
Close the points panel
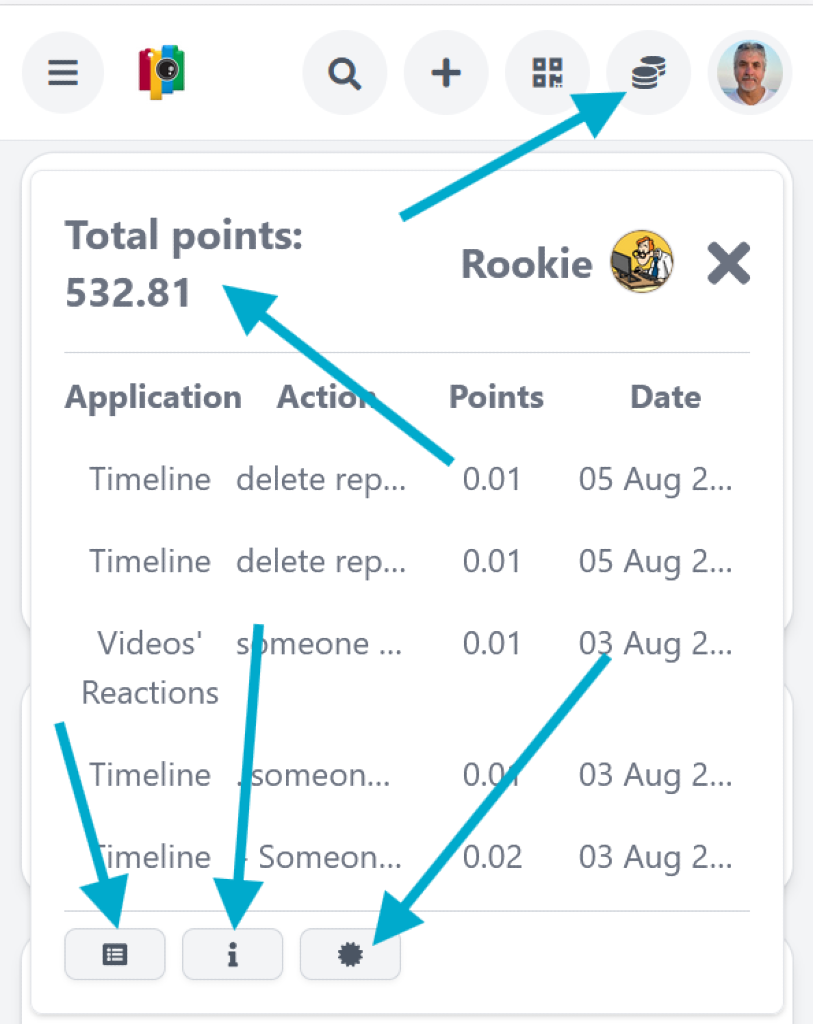728,264
